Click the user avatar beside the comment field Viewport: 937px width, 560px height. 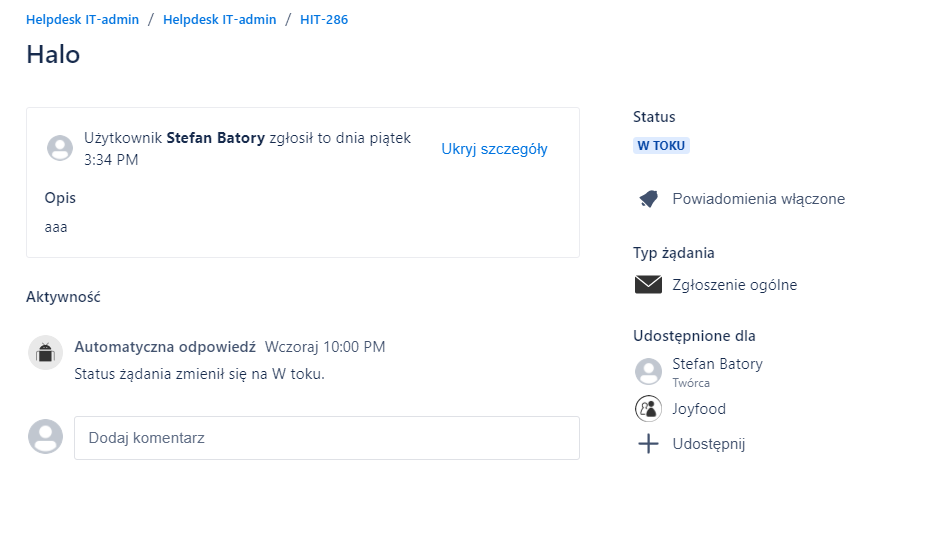click(x=45, y=436)
